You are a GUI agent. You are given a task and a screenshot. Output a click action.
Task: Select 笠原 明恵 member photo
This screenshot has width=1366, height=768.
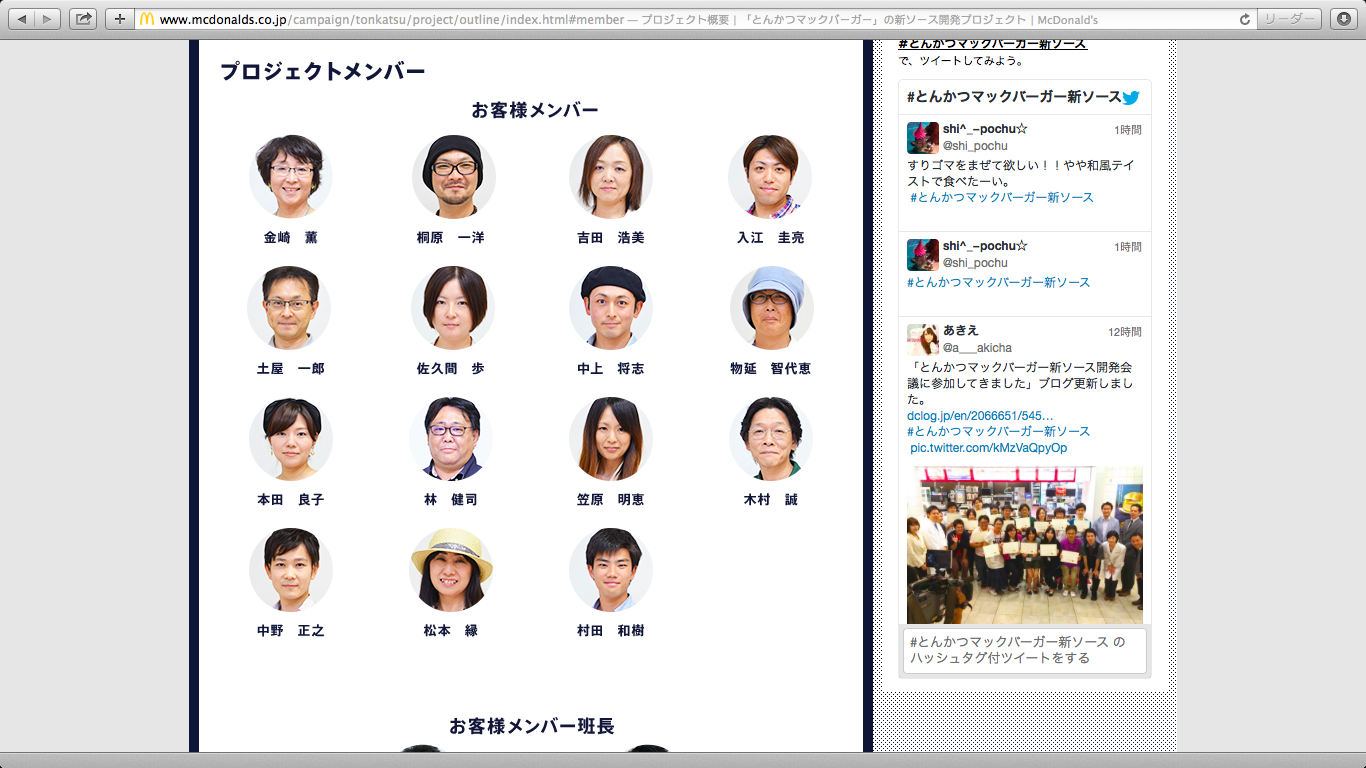coord(610,438)
